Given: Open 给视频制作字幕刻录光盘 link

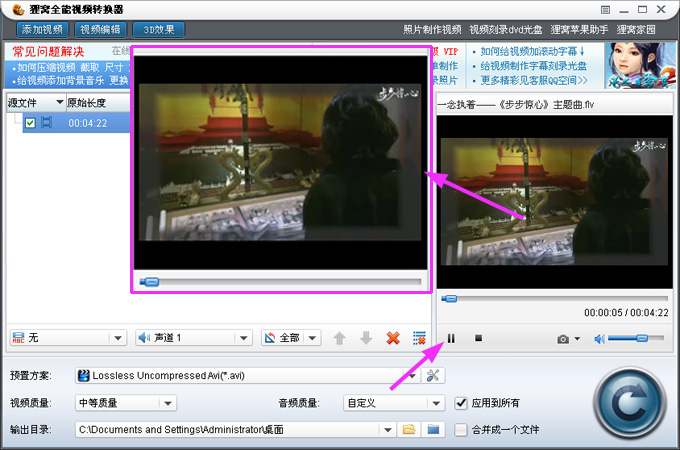Looking at the screenshot, I should pyautogui.click(x=533, y=66).
